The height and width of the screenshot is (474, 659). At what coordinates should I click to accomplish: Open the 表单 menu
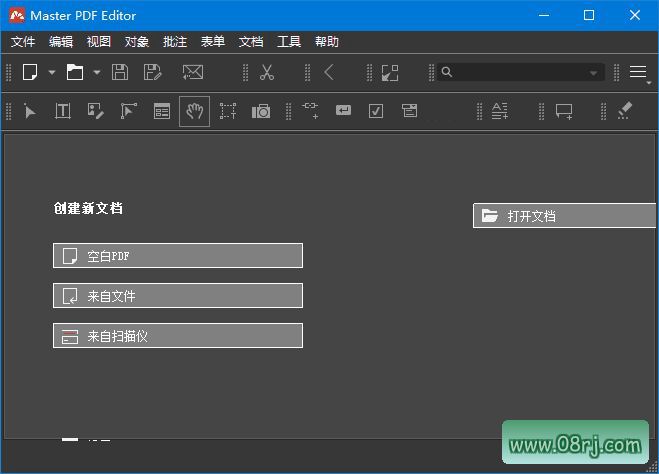click(213, 42)
